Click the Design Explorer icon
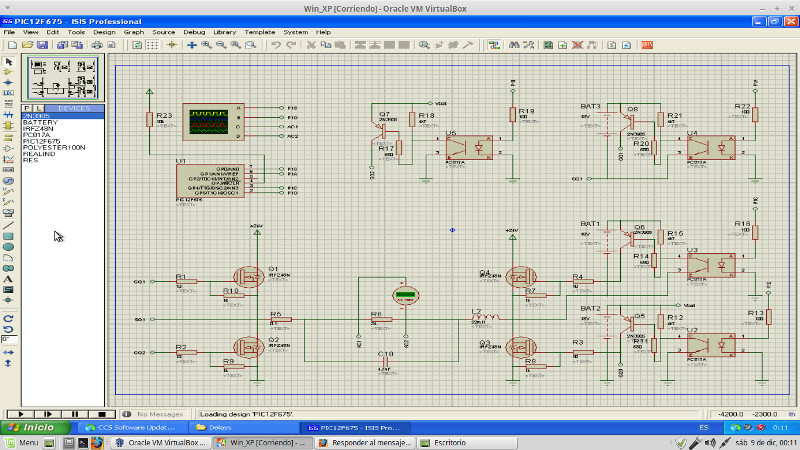800x450 pixels. [x=548, y=45]
